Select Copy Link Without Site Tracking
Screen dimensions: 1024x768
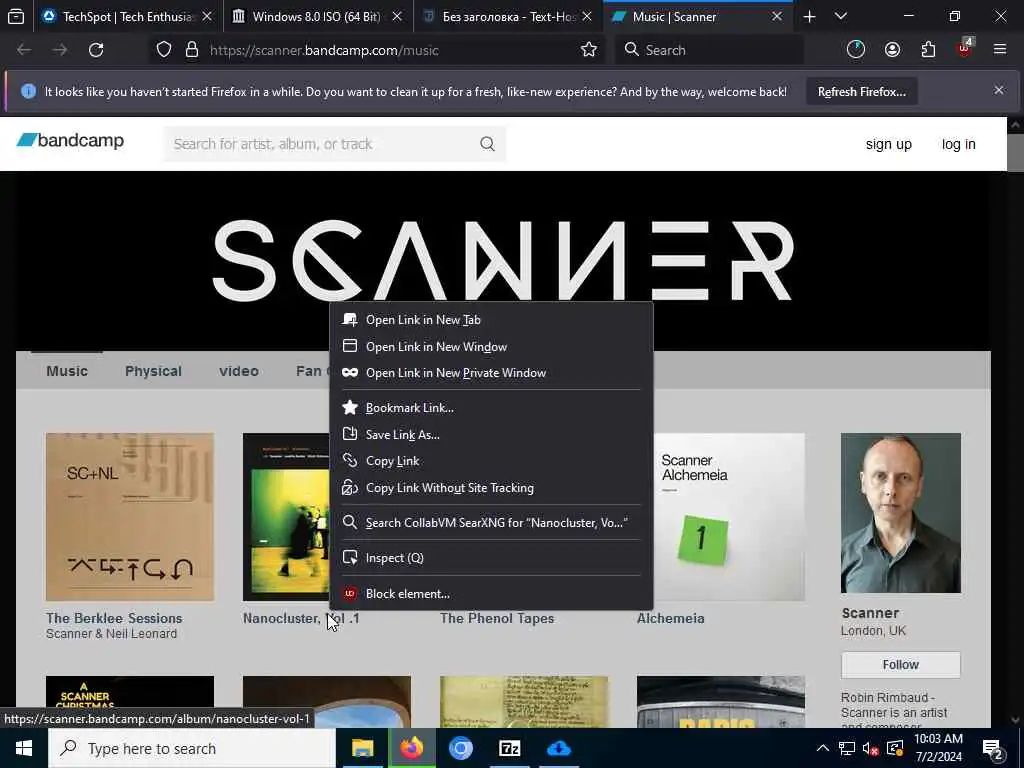click(491, 488)
